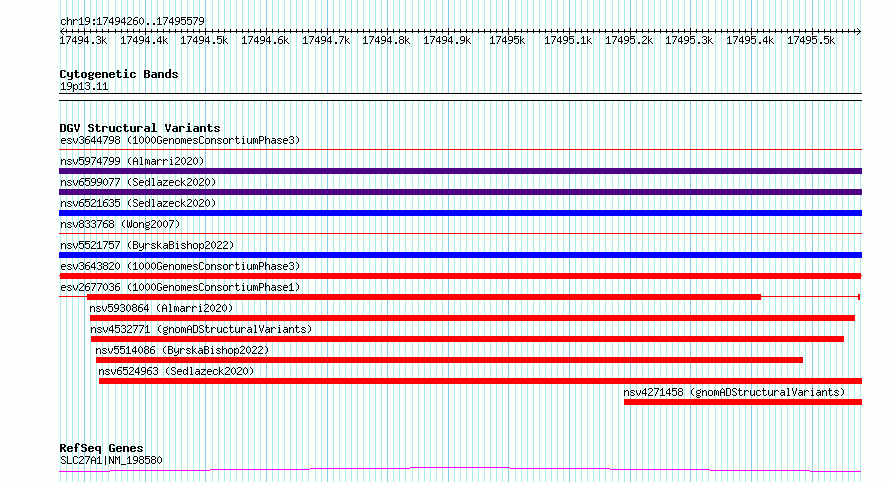This screenshot has height=482, width=890.
Task: Click the blue bar of nsv6521635
Action: (x=460, y=213)
